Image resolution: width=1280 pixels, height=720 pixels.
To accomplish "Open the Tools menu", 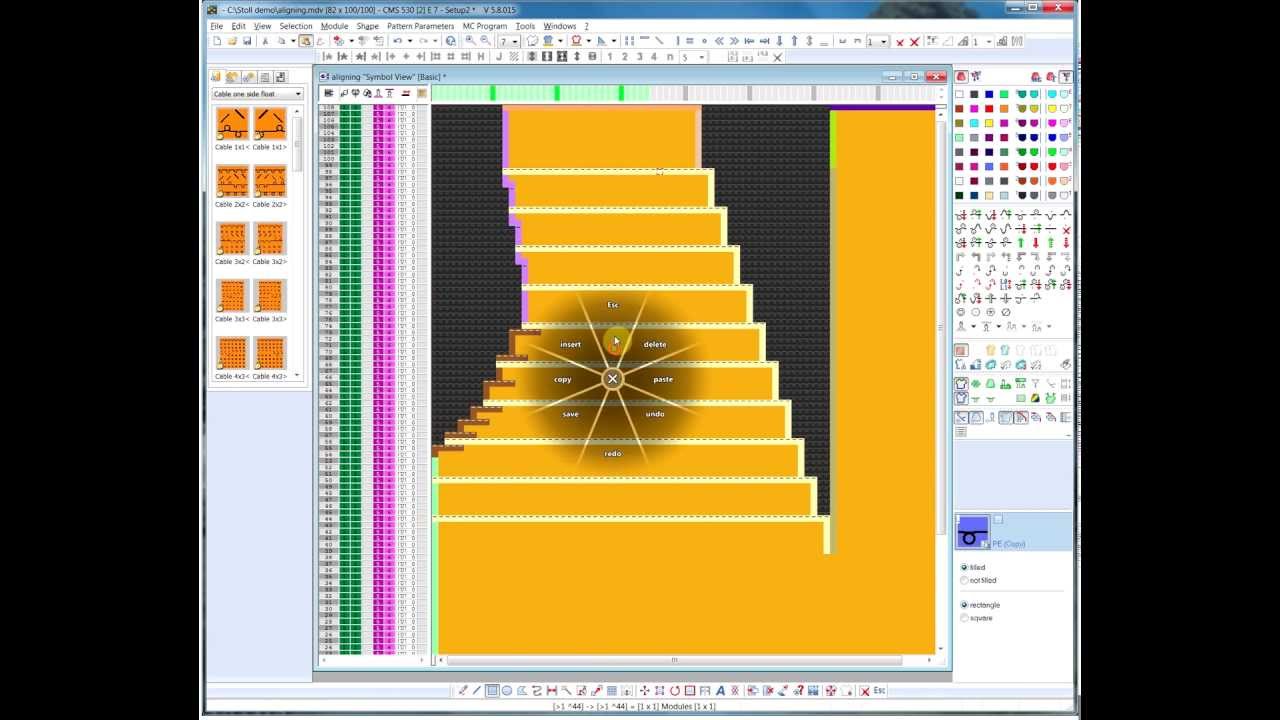I will point(525,26).
